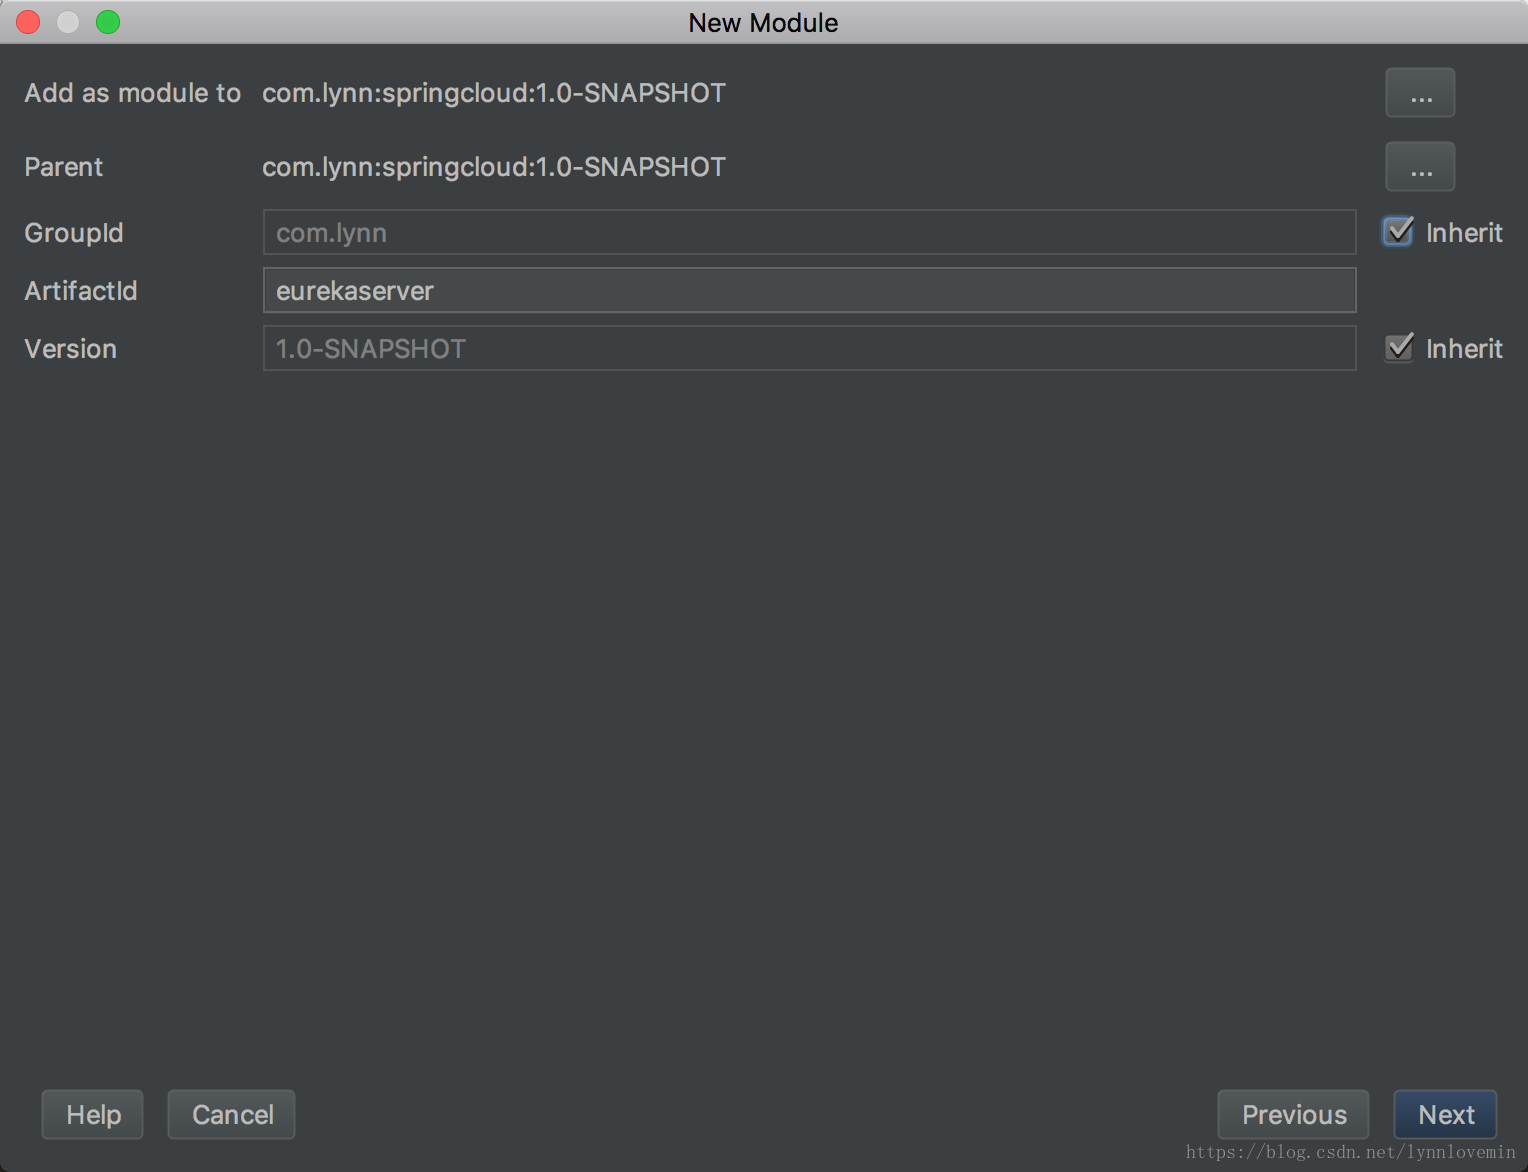The width and height of the screenshot is (1528, 1172).
Task: Select the 'Add as module to' value text
Action: pyautogui.click(x=494, y=93)
